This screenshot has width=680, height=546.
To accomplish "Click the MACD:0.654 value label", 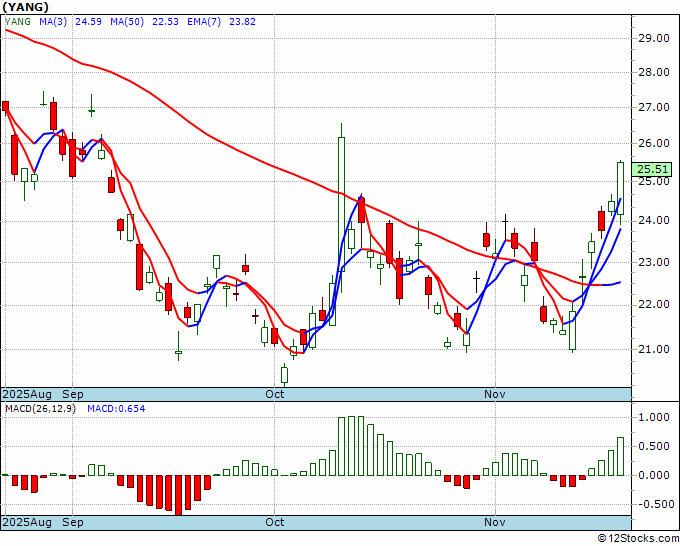I will [116, 408].
